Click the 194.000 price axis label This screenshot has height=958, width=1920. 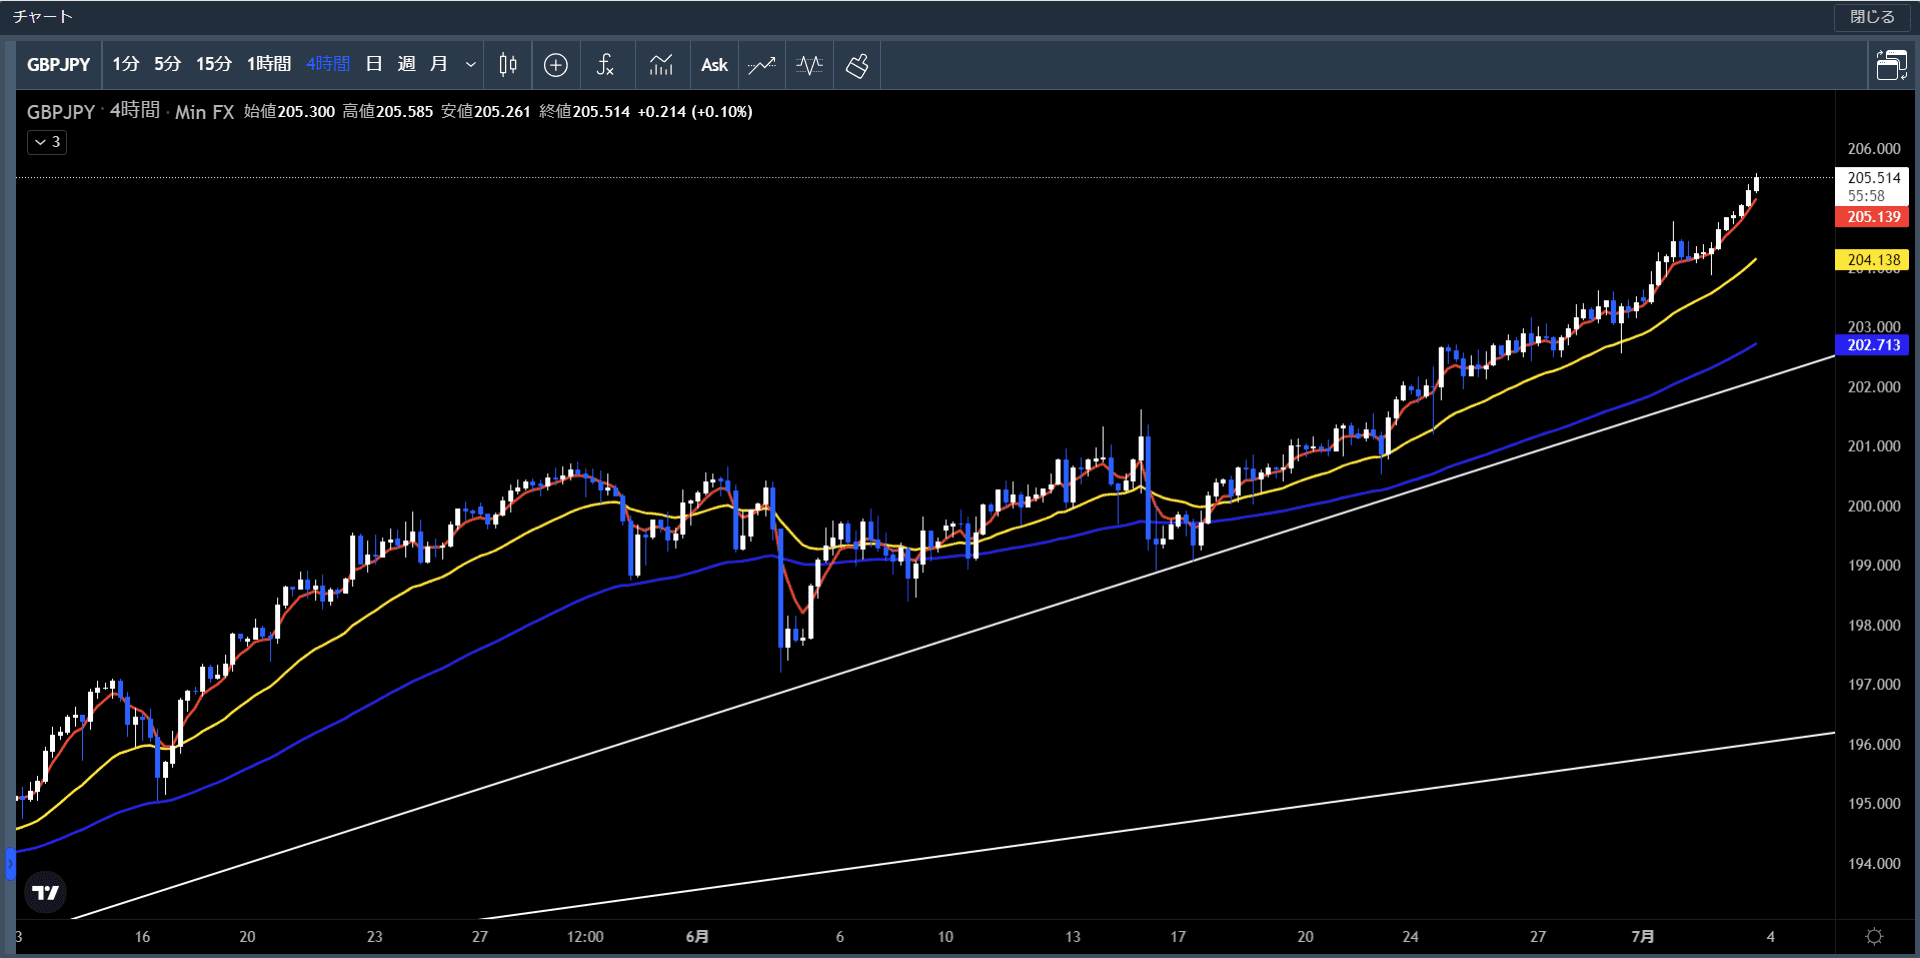(1874, 864)
